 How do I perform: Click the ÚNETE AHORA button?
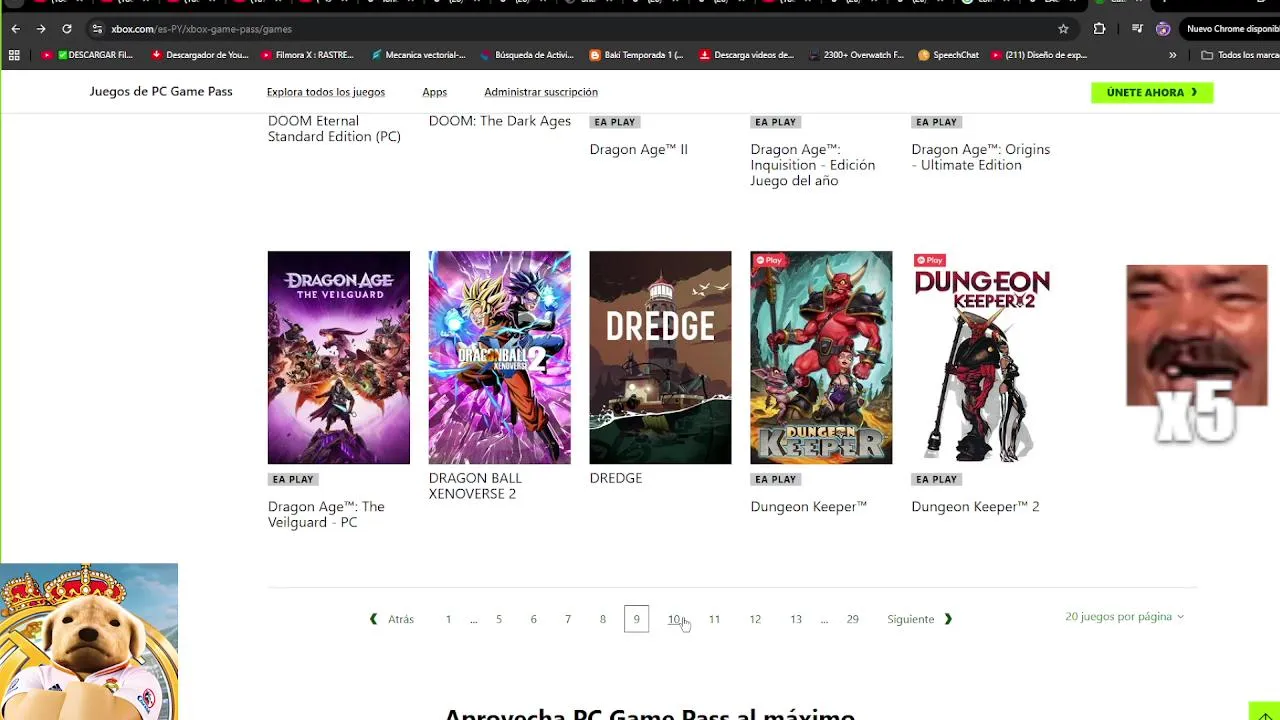[1152, 92]
